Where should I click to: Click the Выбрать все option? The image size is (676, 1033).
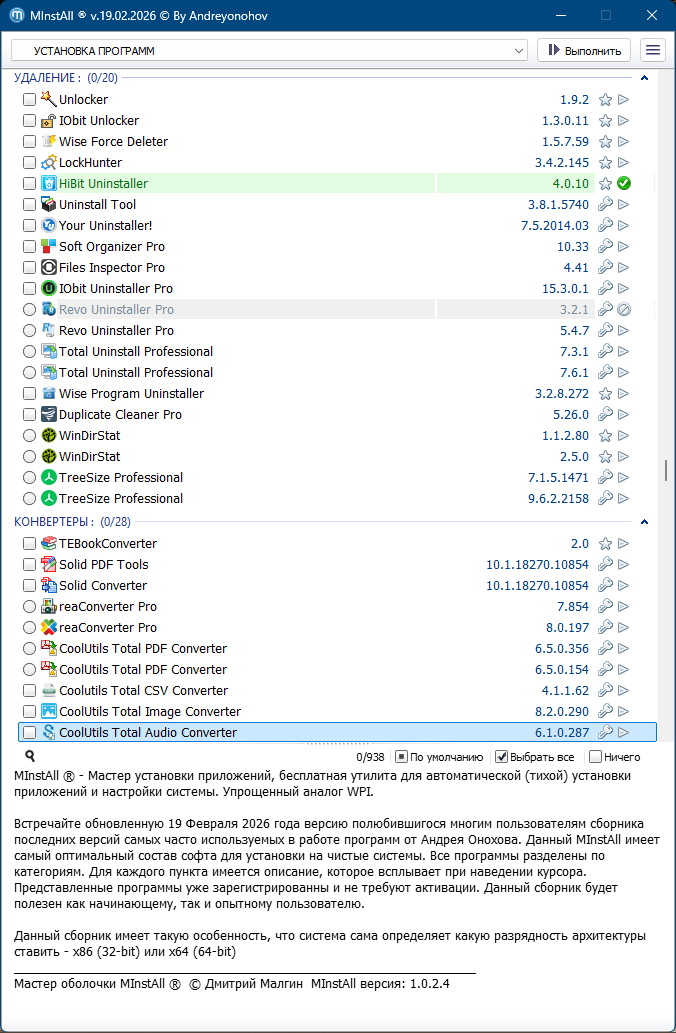(503, 757)
